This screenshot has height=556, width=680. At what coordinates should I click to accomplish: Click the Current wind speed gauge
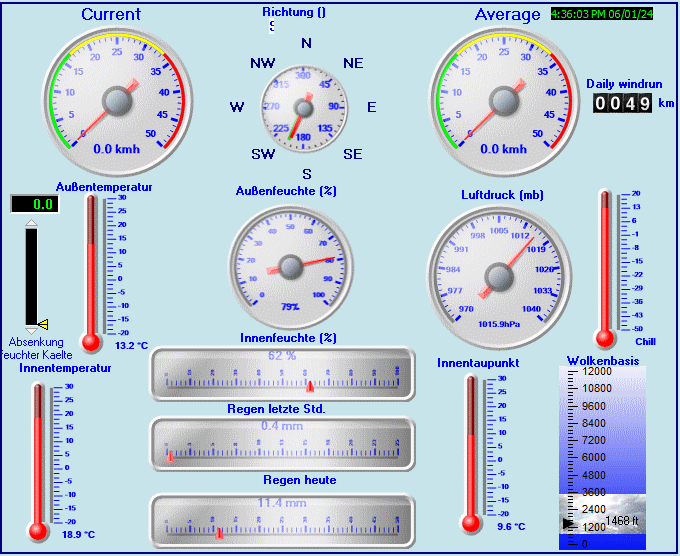click(x=117, y=101)
